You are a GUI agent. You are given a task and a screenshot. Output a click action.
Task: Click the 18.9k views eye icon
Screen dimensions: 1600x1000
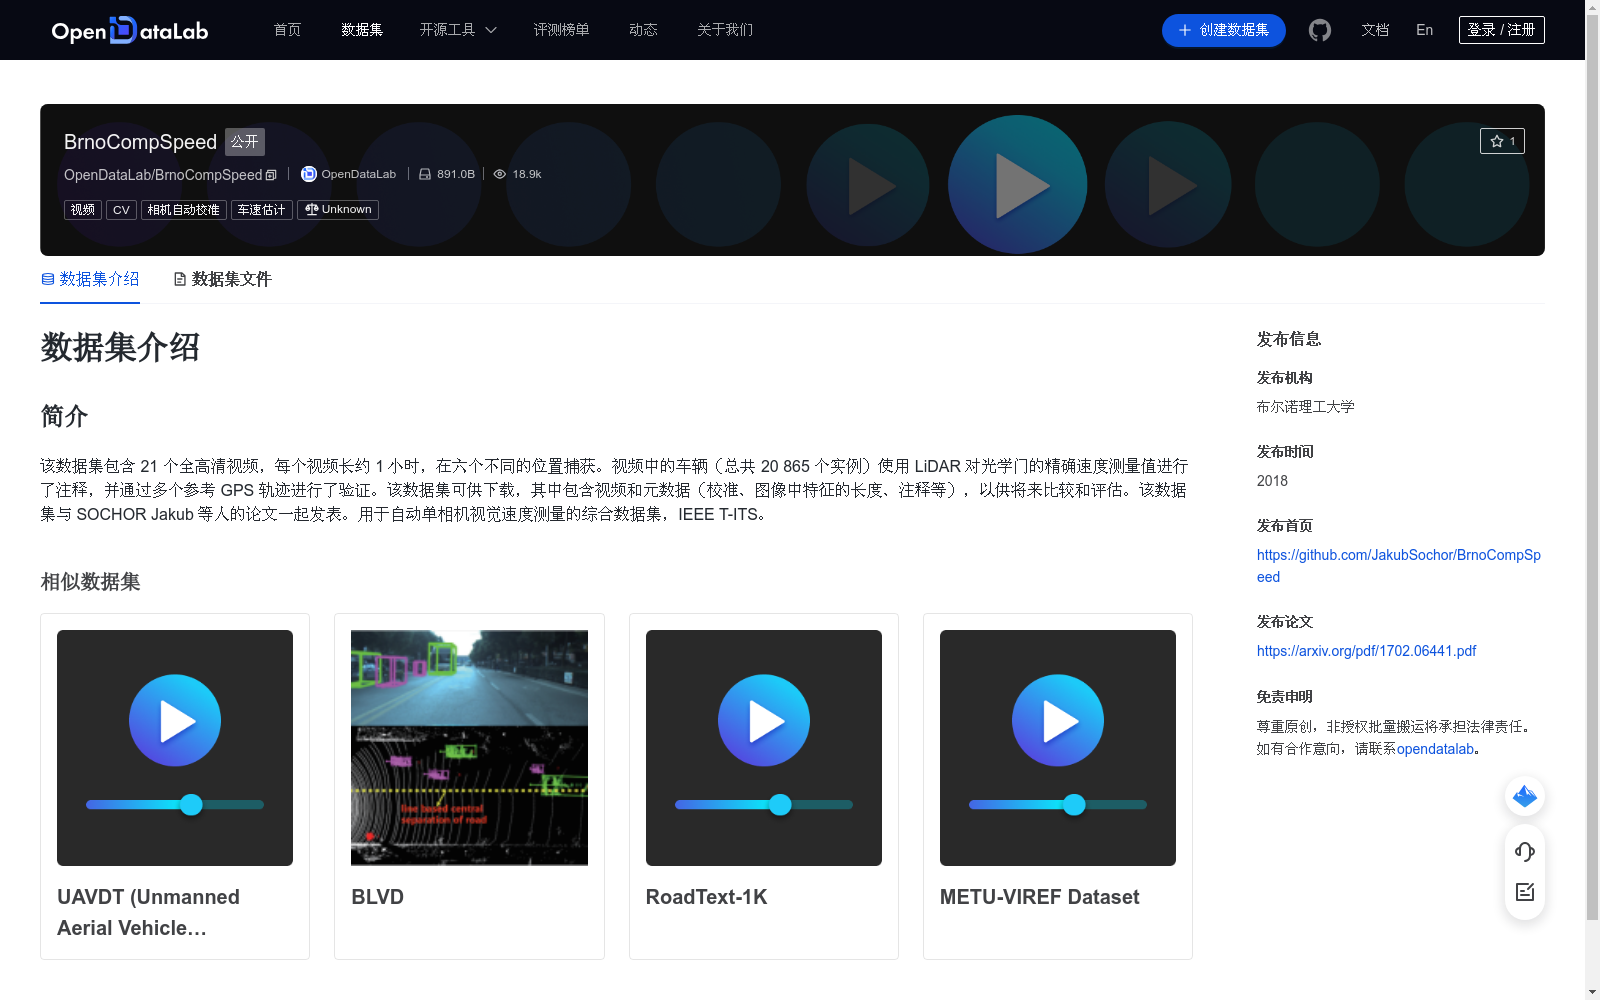[x=500, y=174]
